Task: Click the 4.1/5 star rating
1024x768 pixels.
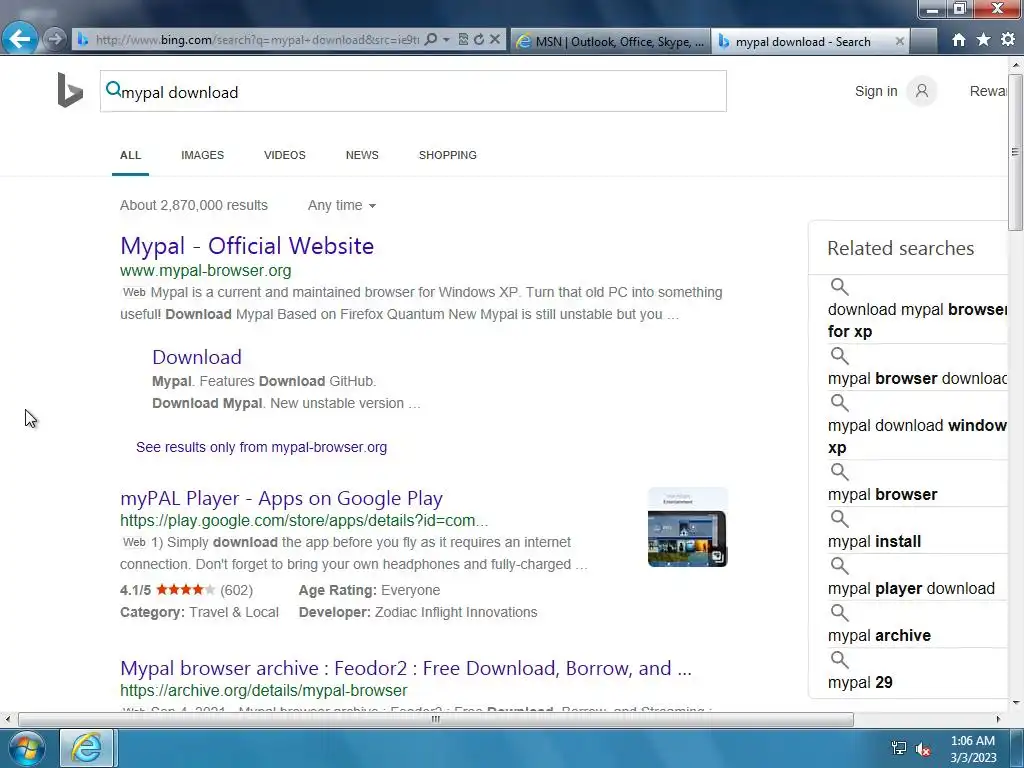Action: click(x=186, y=590)
